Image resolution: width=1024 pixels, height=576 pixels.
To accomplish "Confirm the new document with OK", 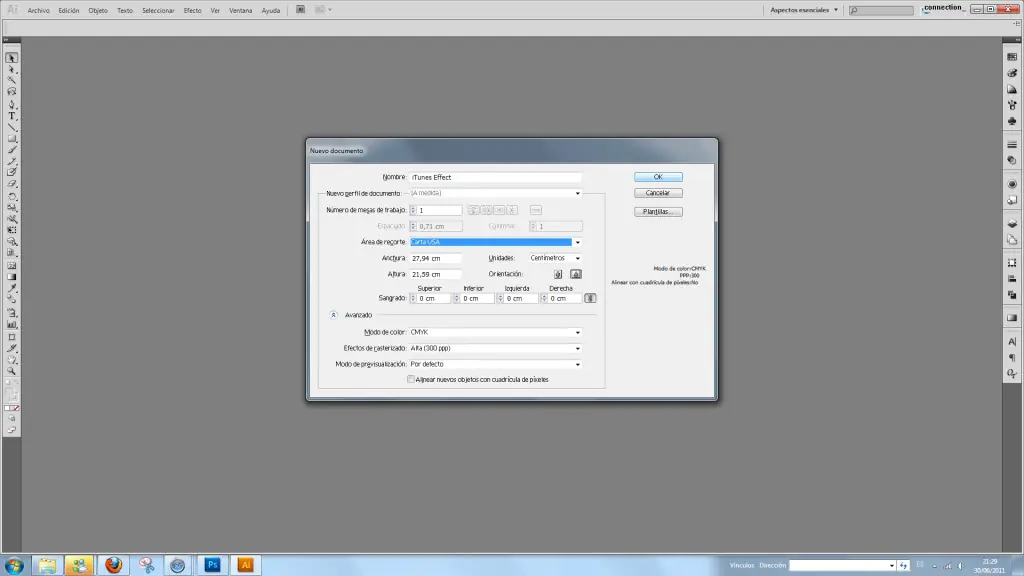I will pyautogui.click(x=658, y=177).
